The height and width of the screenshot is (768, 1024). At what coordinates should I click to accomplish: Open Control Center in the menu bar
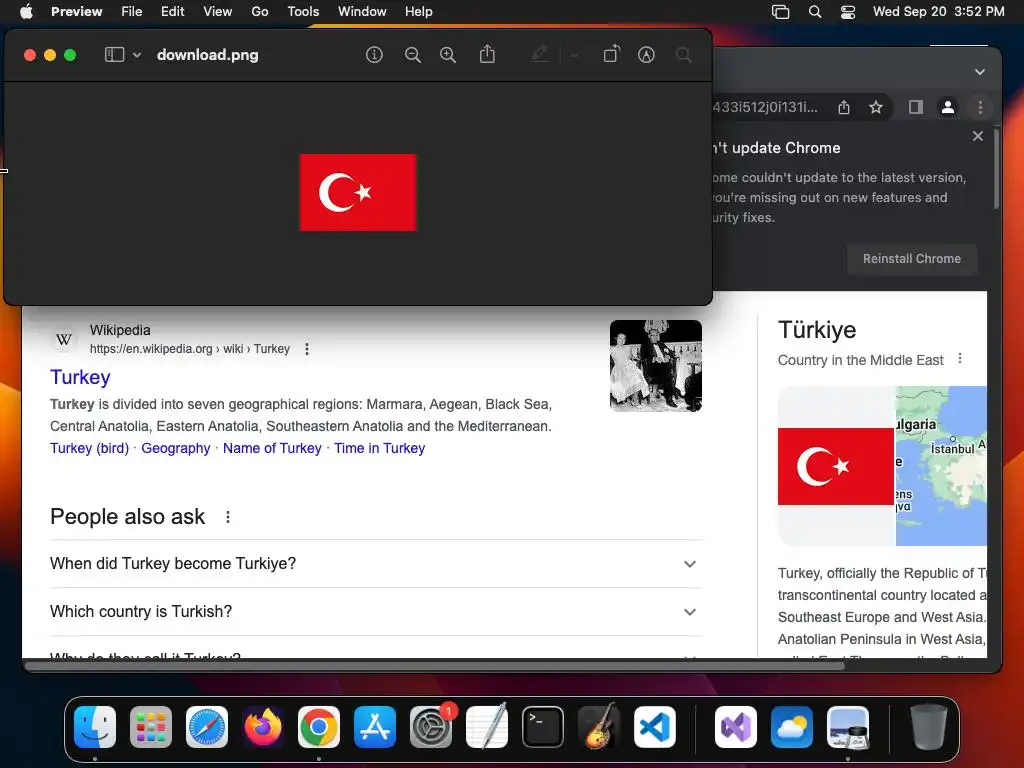pos(848,11)
